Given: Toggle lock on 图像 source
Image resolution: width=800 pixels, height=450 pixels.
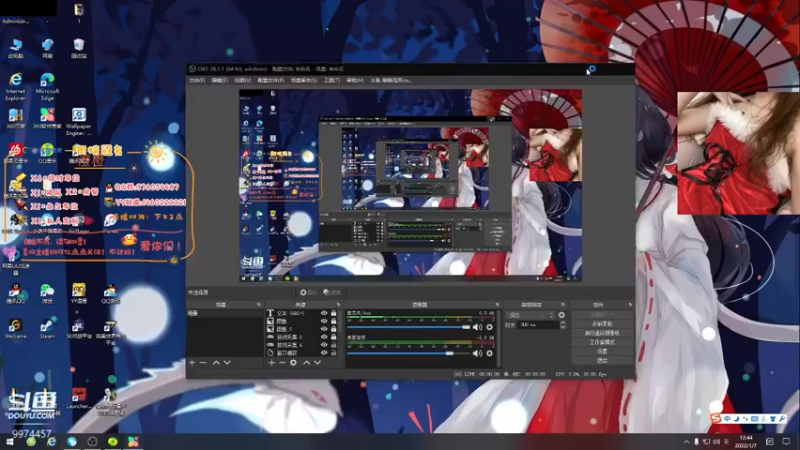Looking at the screenshot, I should tap(334, 321).
